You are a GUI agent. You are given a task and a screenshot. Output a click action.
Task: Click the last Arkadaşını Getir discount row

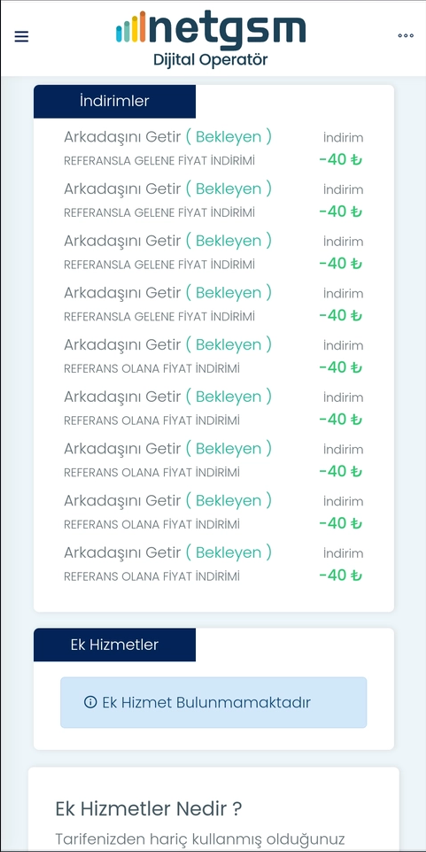click(214, 563)
